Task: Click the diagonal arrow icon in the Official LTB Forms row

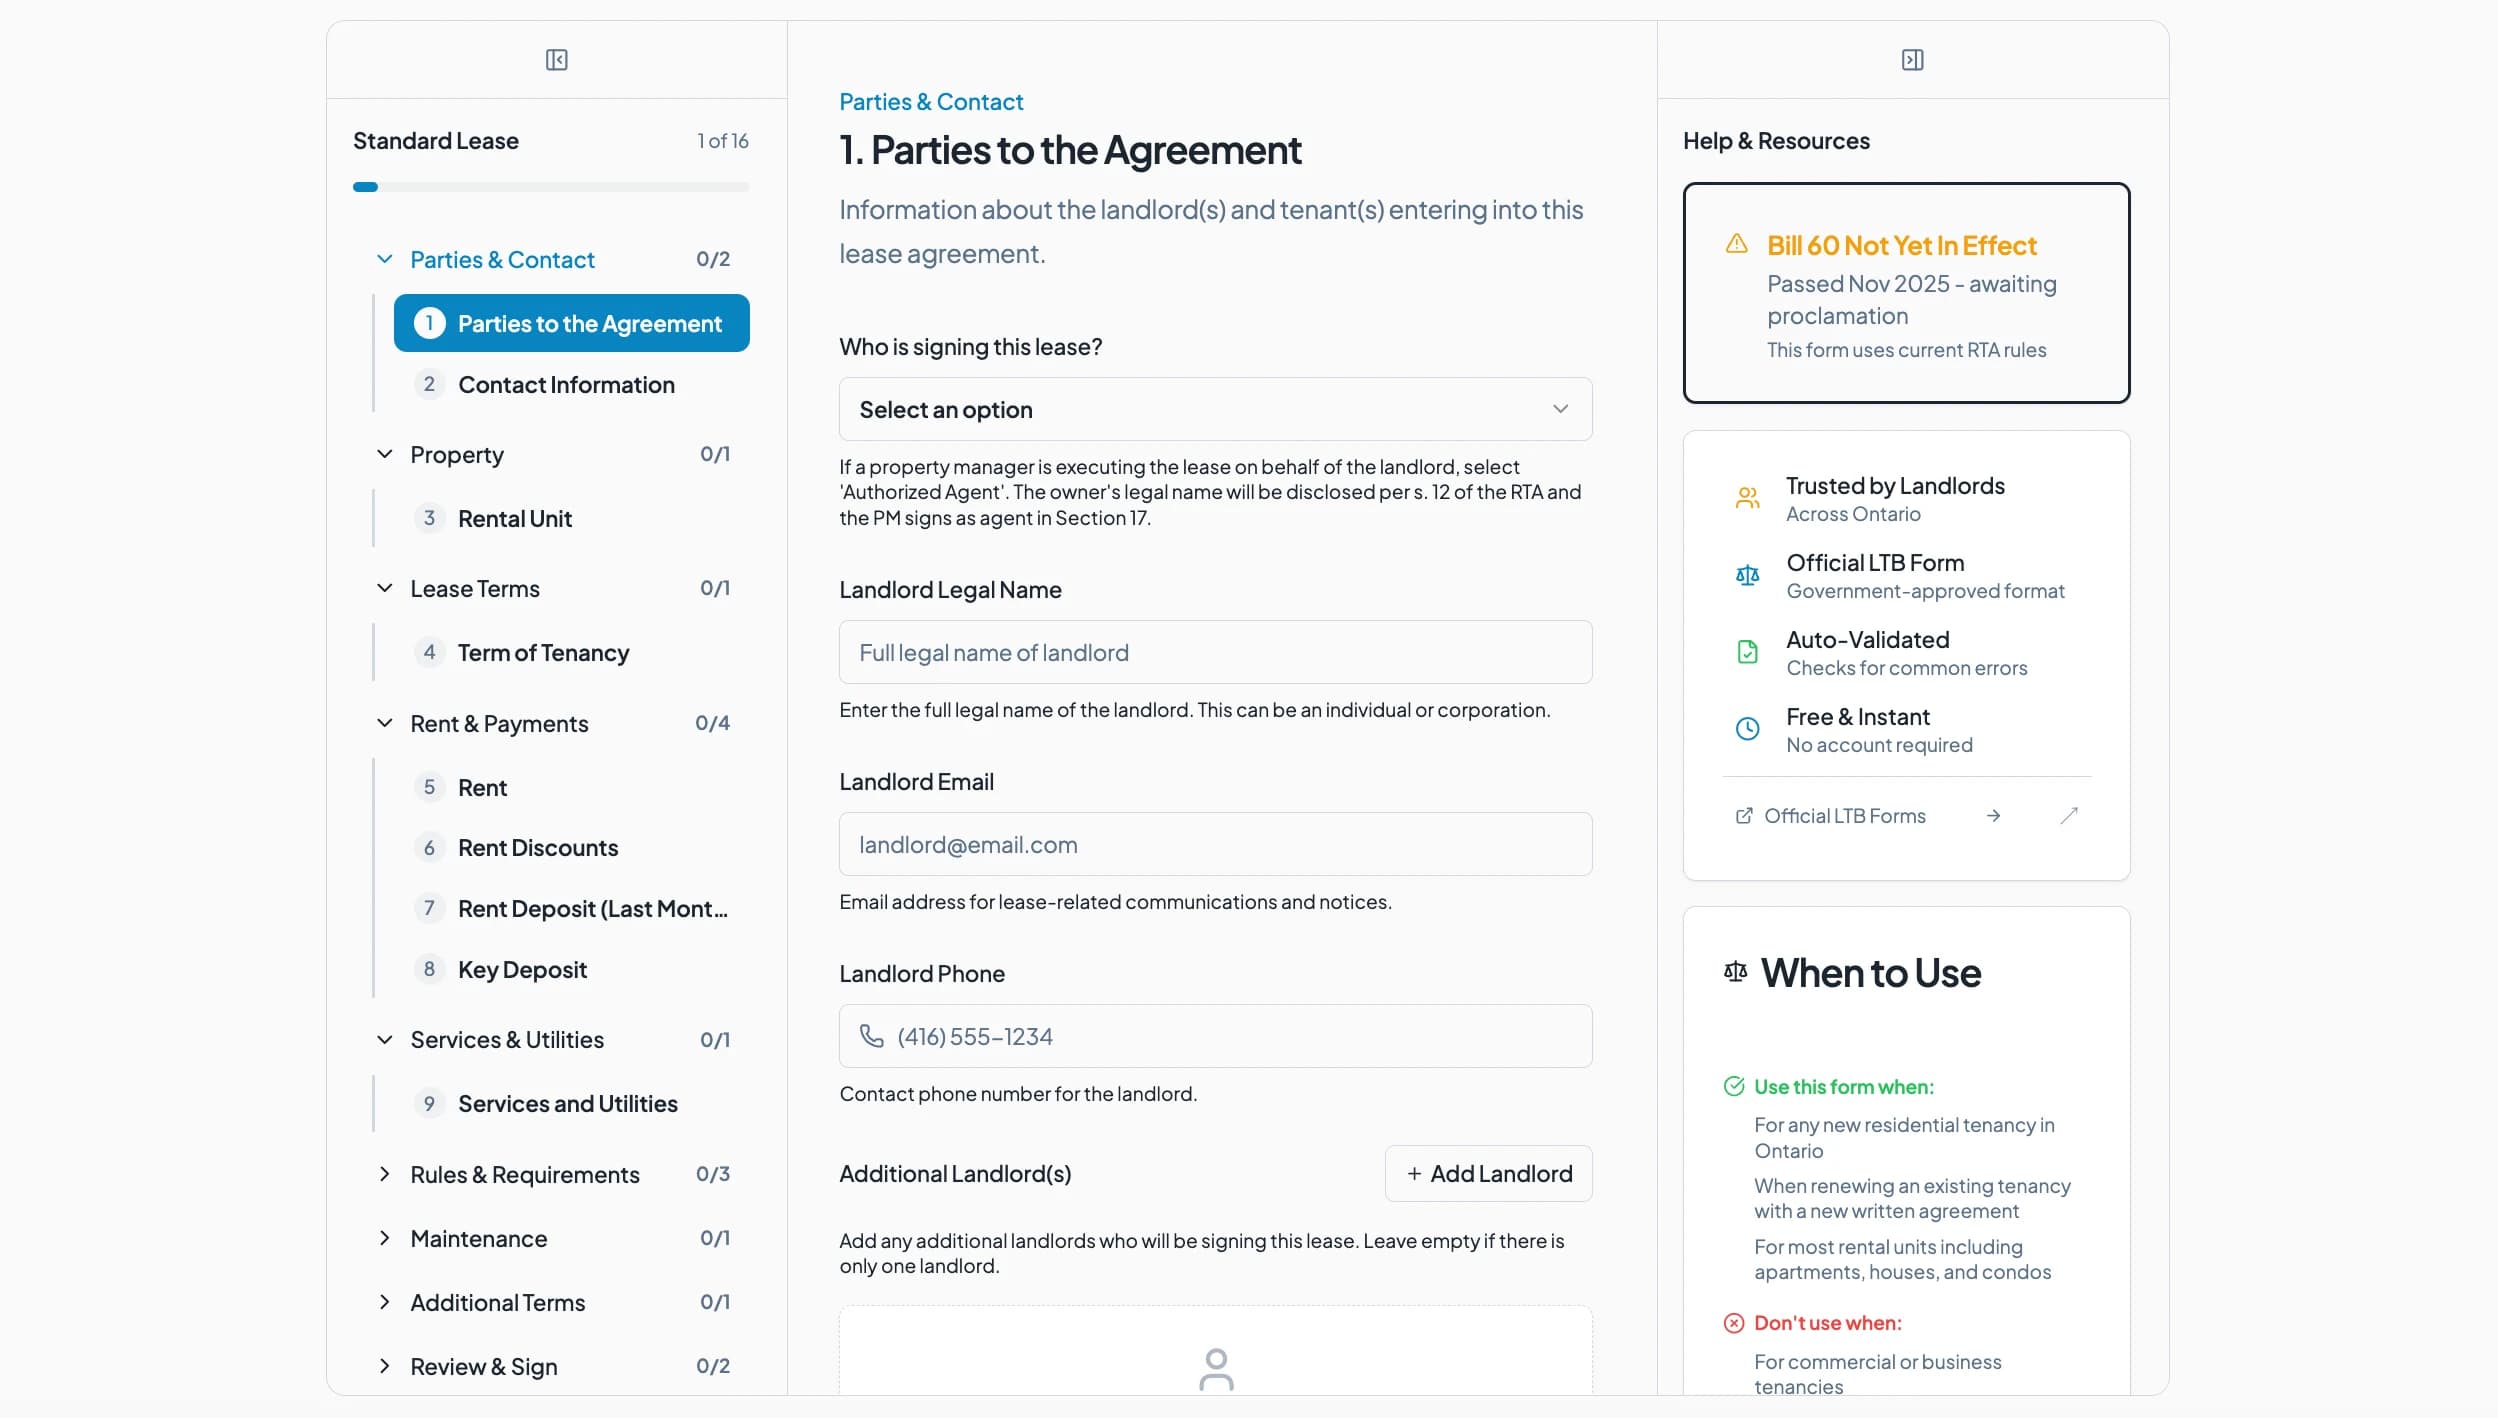Action: (2069, 816)
